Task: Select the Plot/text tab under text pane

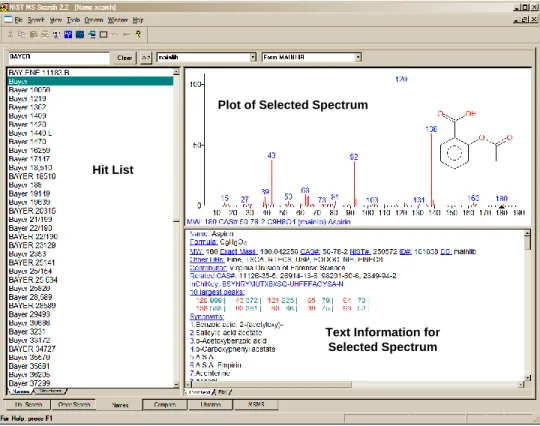Action: tap(199, 392)
